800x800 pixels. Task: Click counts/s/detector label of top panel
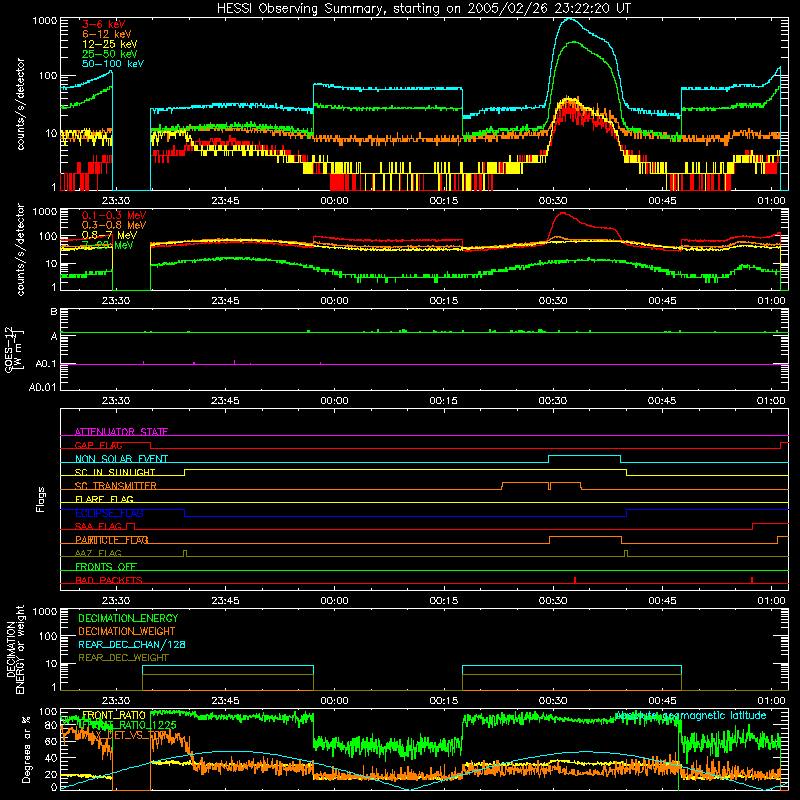coord(20,104)
